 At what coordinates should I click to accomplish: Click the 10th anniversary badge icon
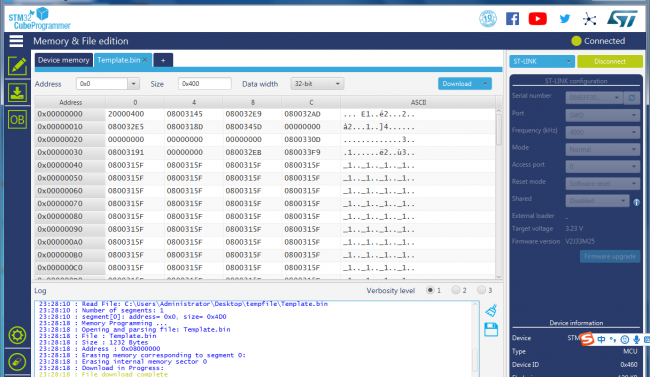pos(488,19)
